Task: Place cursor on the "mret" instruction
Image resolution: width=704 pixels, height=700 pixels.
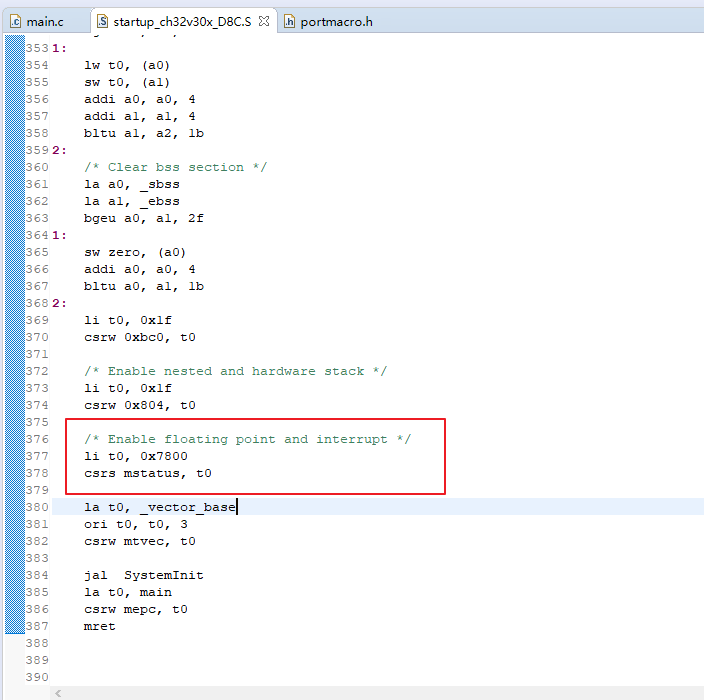Action: (99, 626)
